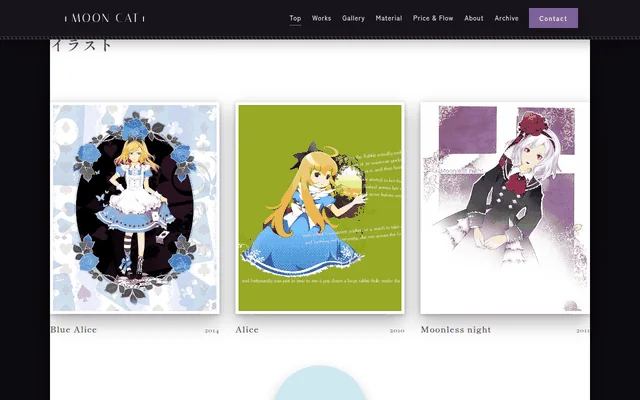
Task: Click the year 2010 under Alice
Action: pos(397,331)
